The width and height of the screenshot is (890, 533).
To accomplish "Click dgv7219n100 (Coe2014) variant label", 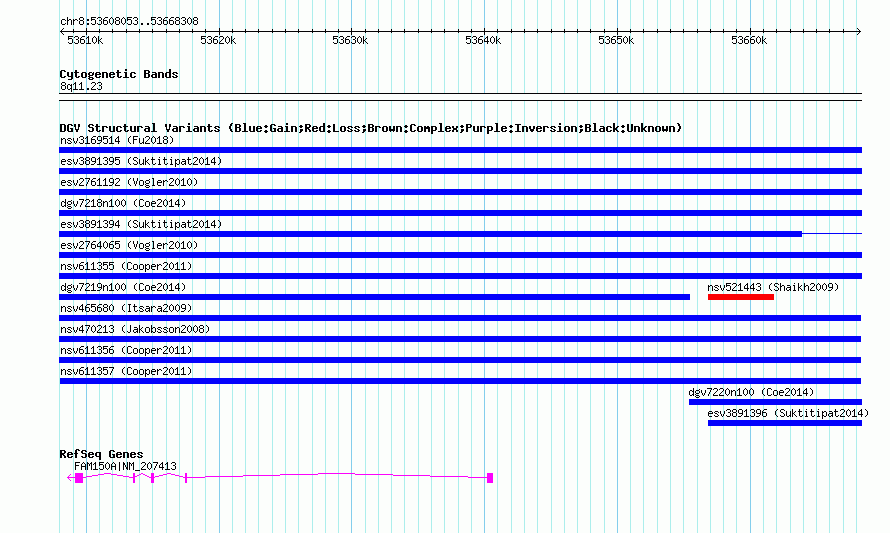I will [122, 287].
